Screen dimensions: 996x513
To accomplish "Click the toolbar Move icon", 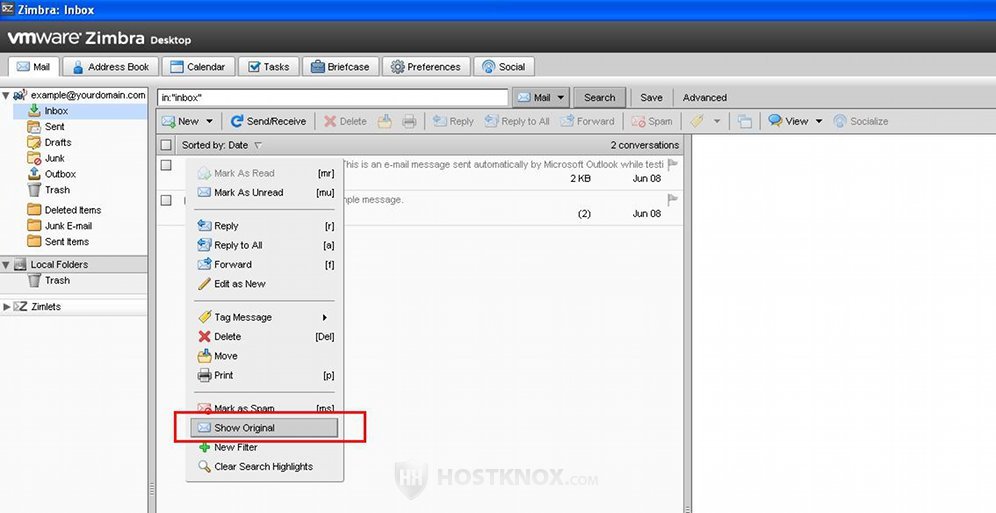I will (x=385, y=121).
